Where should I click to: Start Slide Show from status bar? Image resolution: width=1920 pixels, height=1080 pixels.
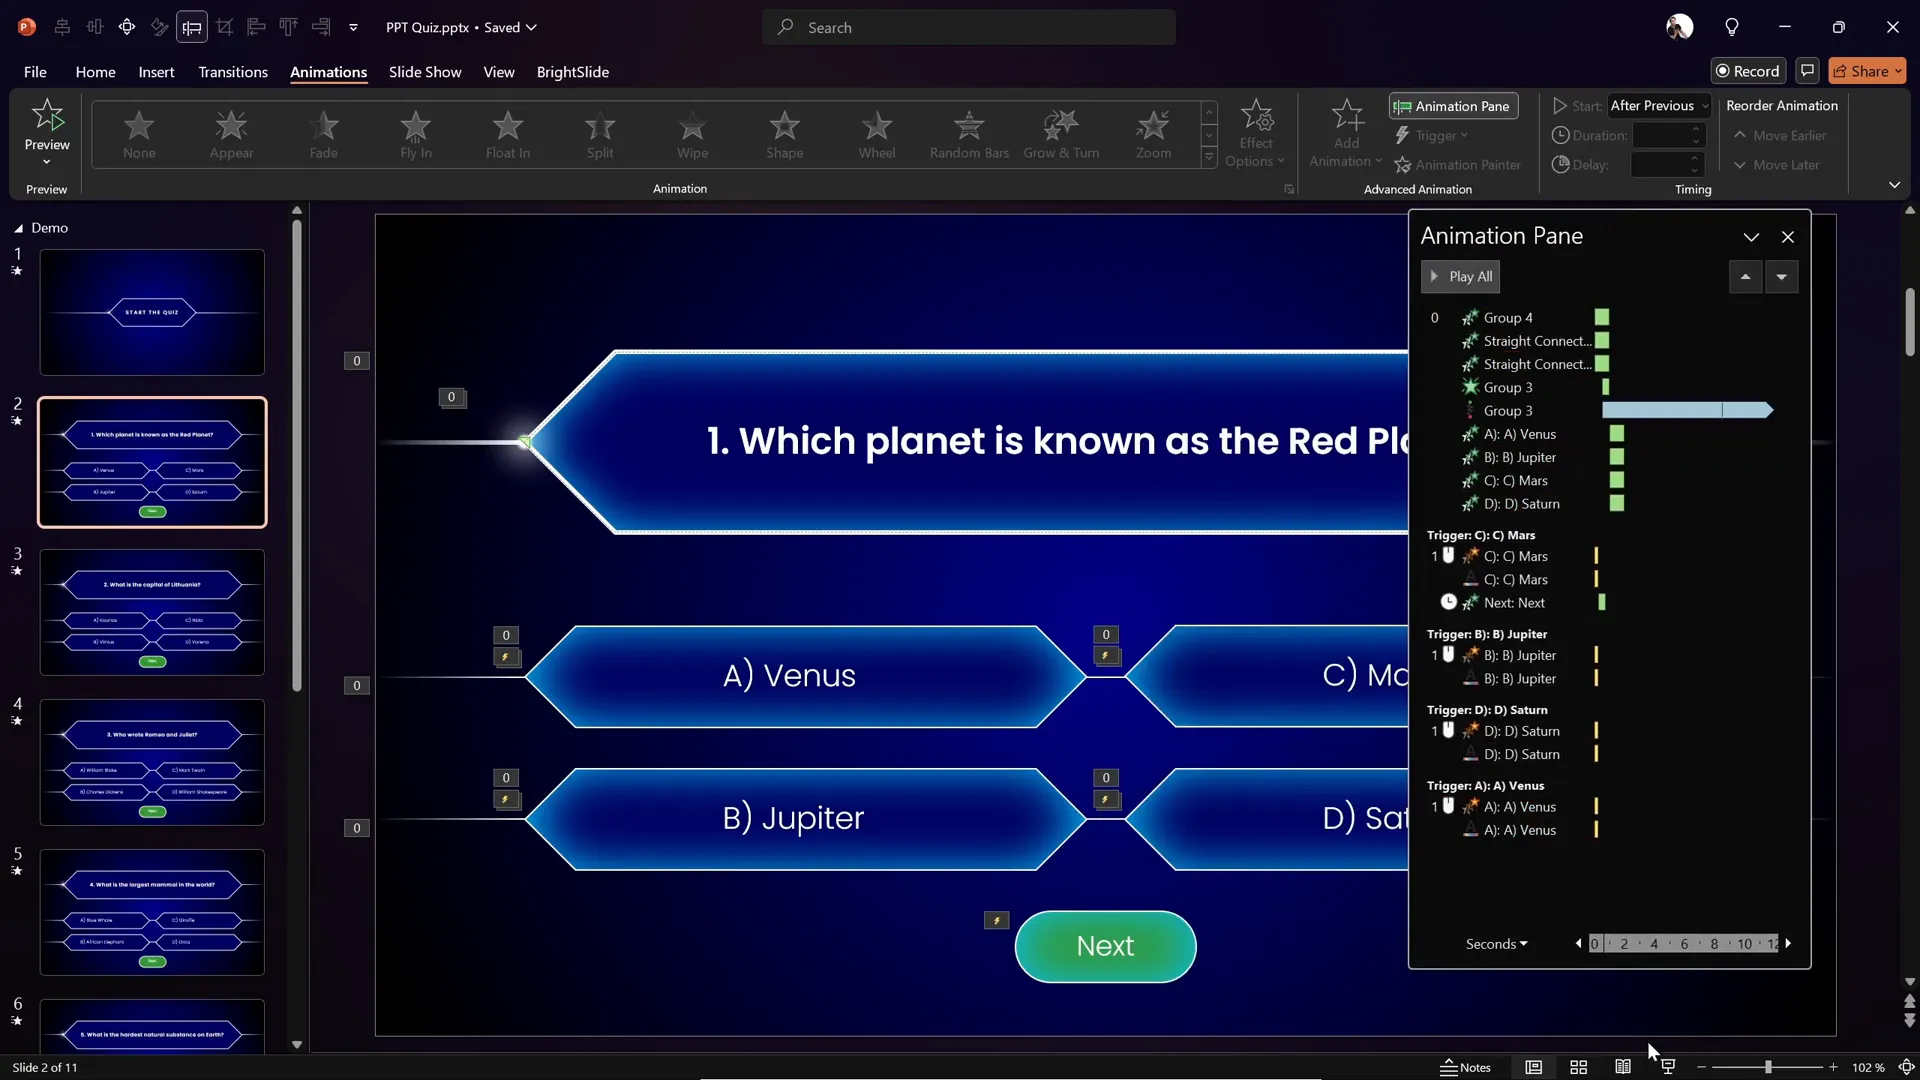tap(1668, 1067)
